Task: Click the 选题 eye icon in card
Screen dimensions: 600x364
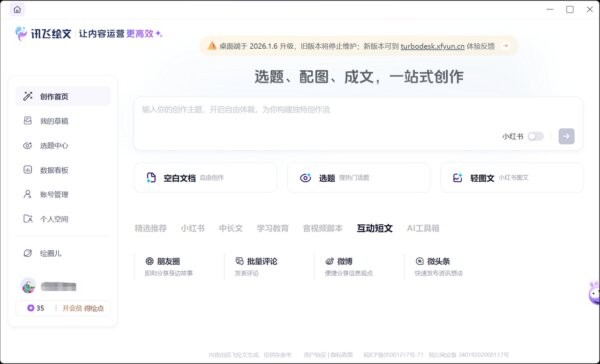Action: point(305,178)
